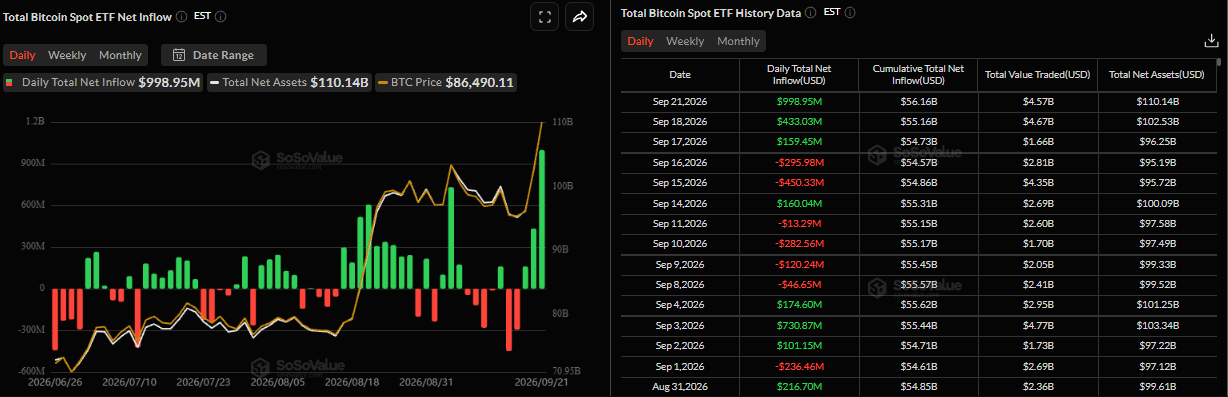Click the download history data icon
Screen dimensions: 1228x397
[1211, 40]
